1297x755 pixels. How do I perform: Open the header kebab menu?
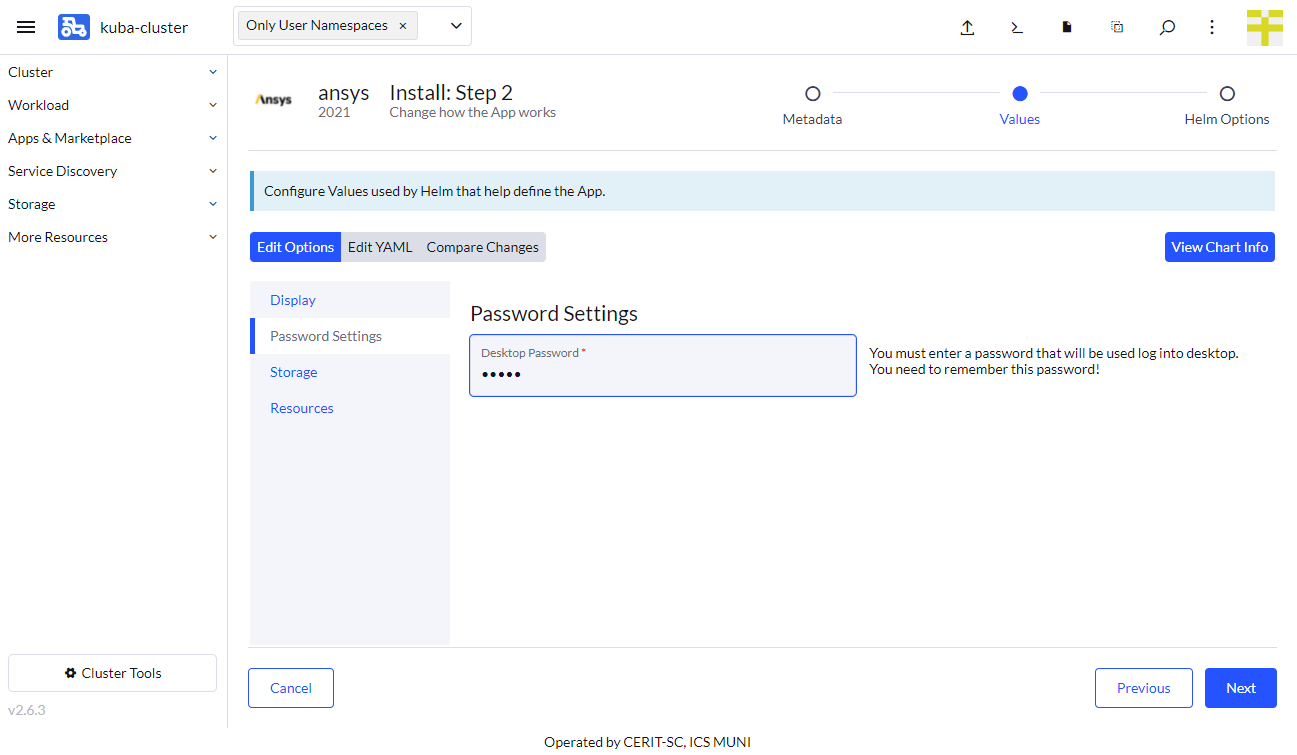(1211, 27)
